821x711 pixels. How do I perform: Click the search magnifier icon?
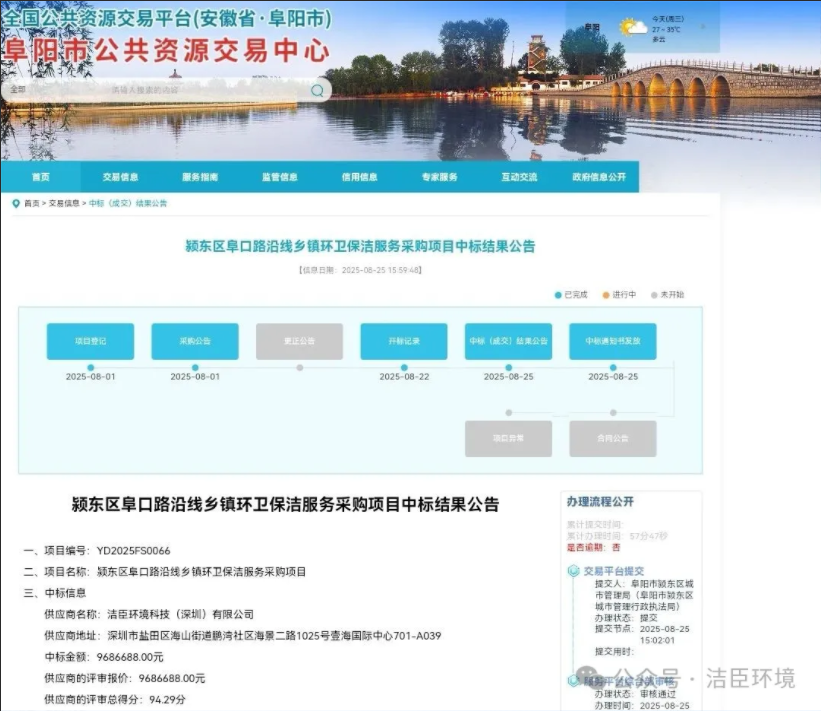coord(317,90)
